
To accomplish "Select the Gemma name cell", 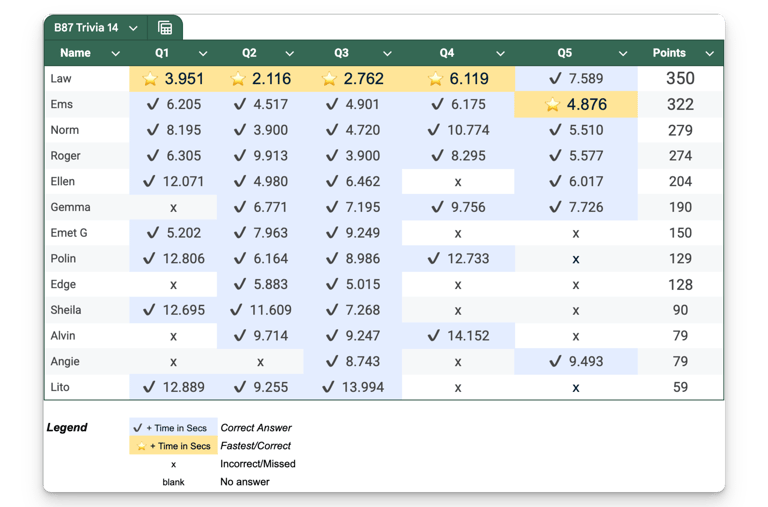I will (x=71, y=207).
